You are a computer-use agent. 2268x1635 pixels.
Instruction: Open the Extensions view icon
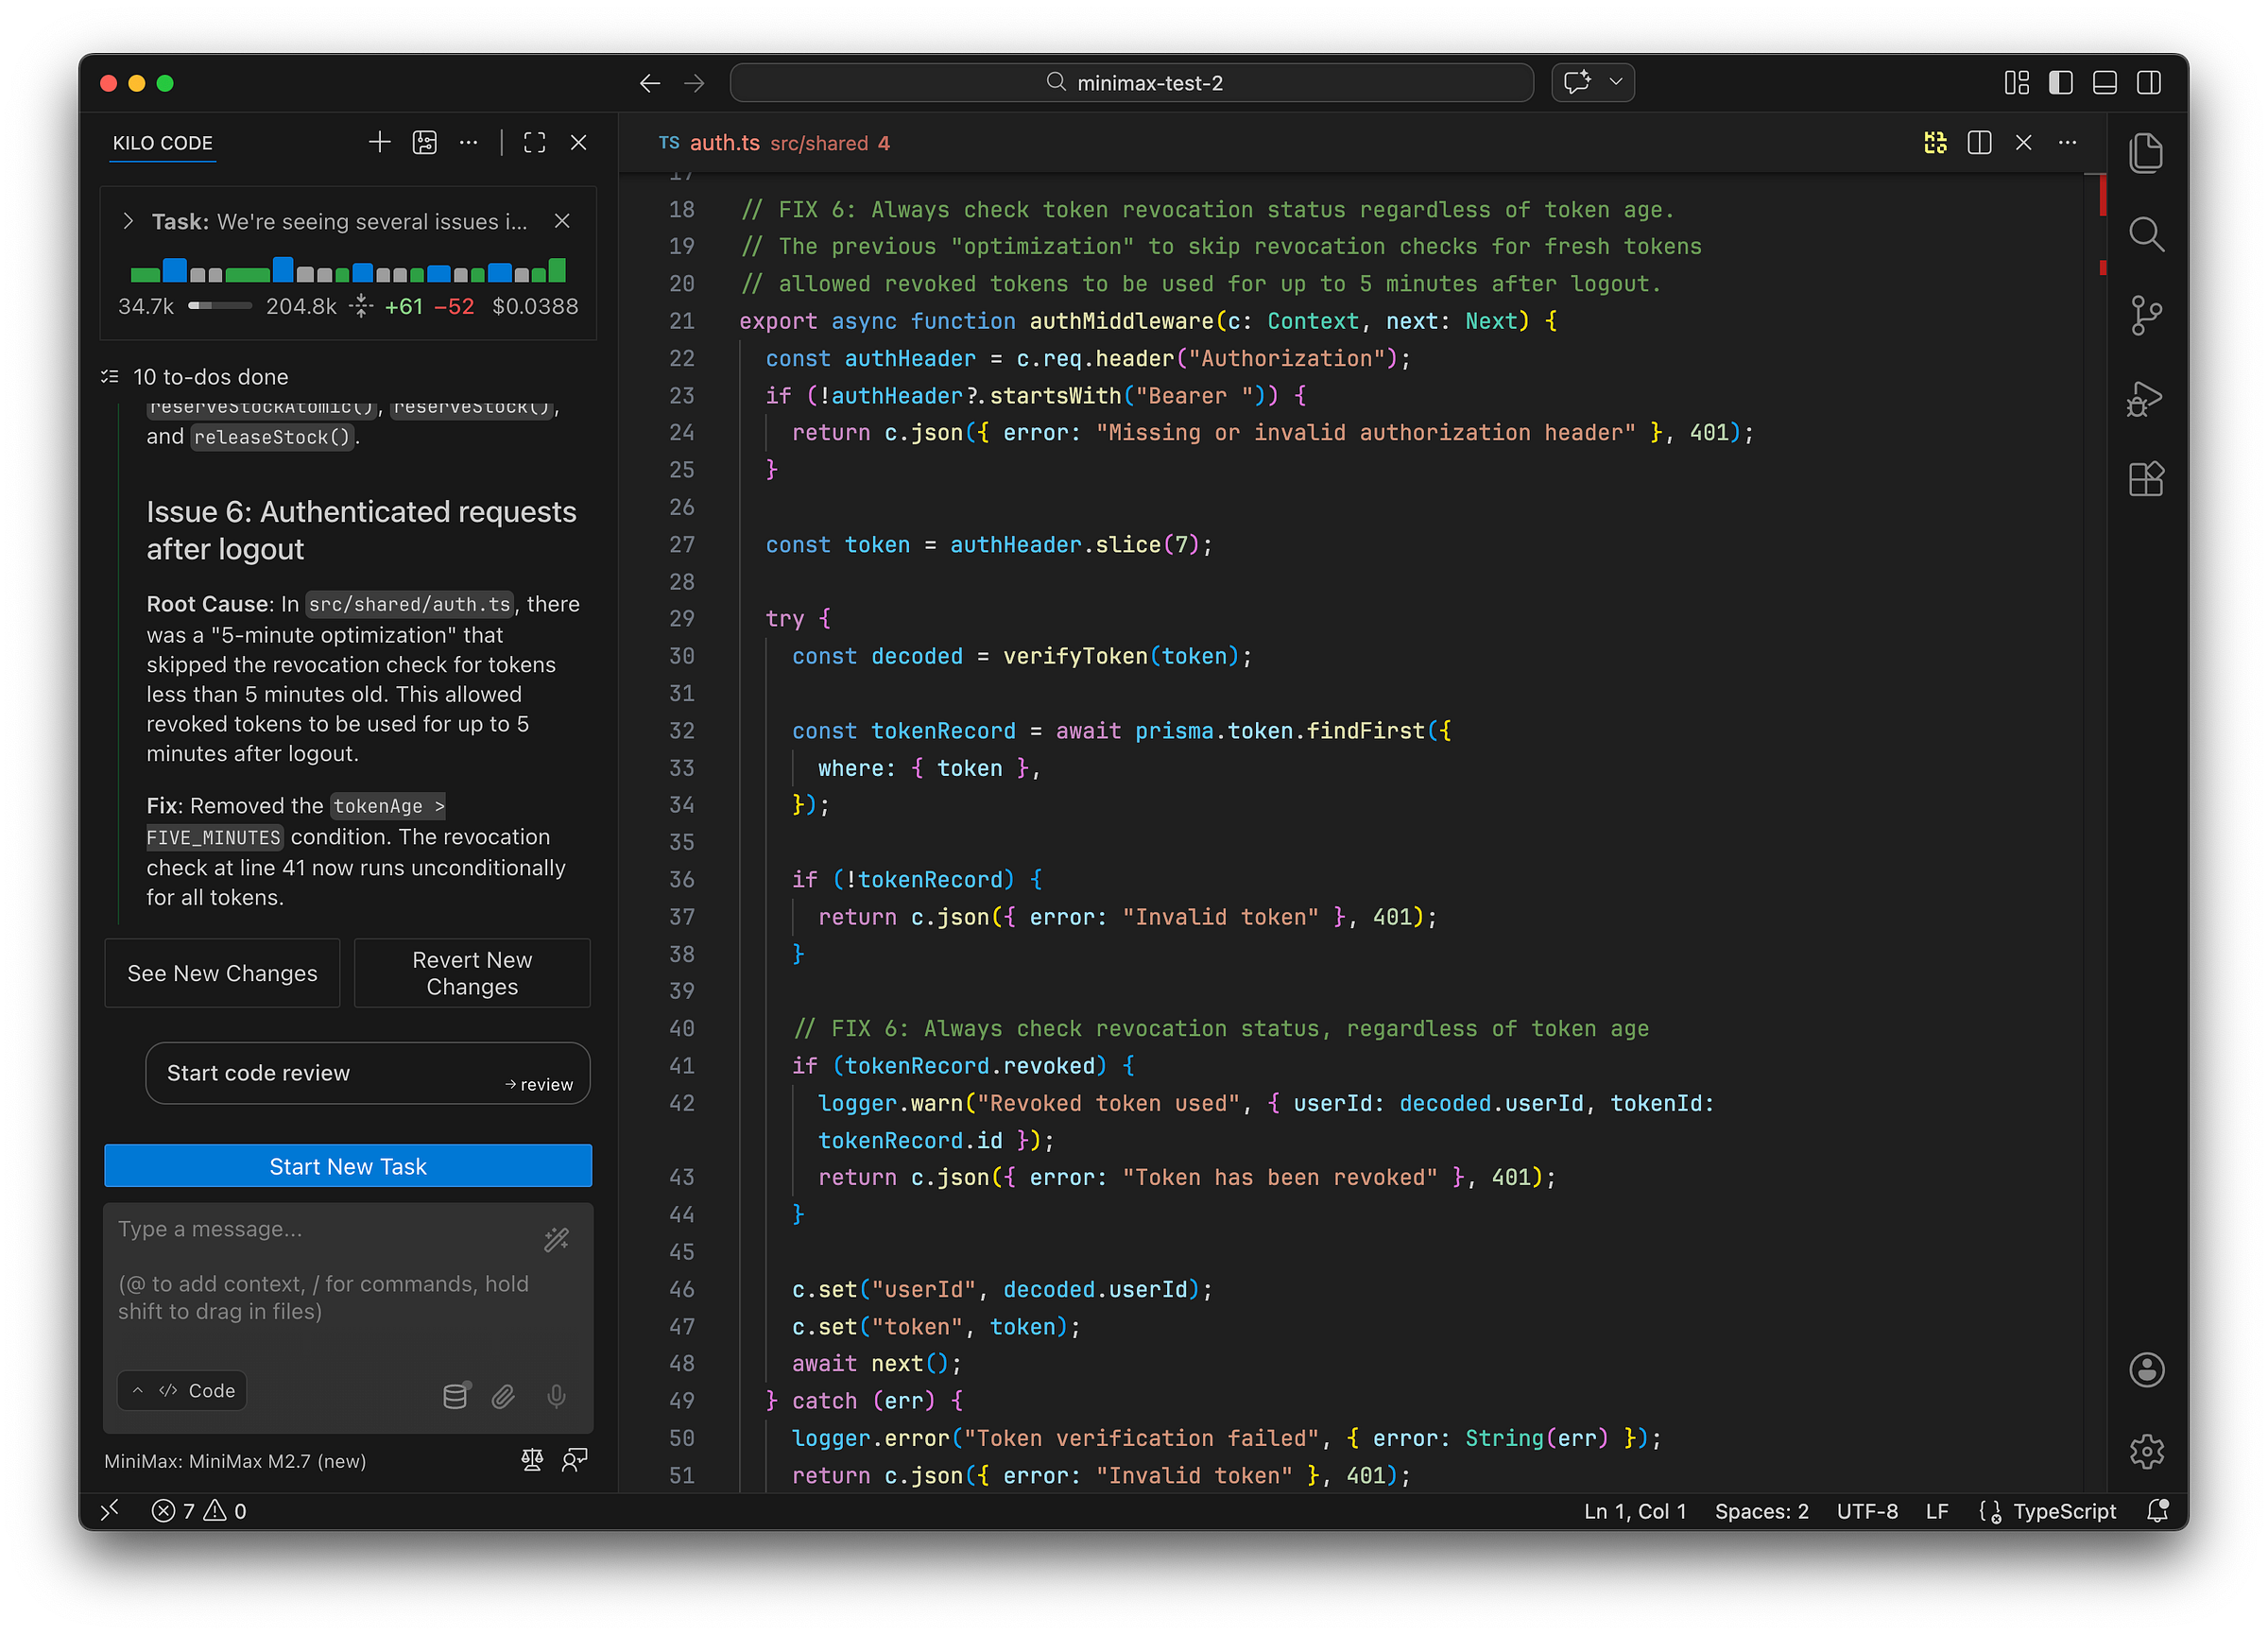click(x=2145, y=479)
